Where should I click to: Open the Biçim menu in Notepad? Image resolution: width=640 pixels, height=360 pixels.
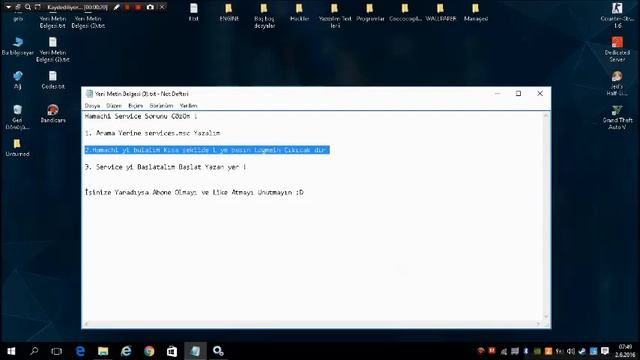(x=136, y=106)
